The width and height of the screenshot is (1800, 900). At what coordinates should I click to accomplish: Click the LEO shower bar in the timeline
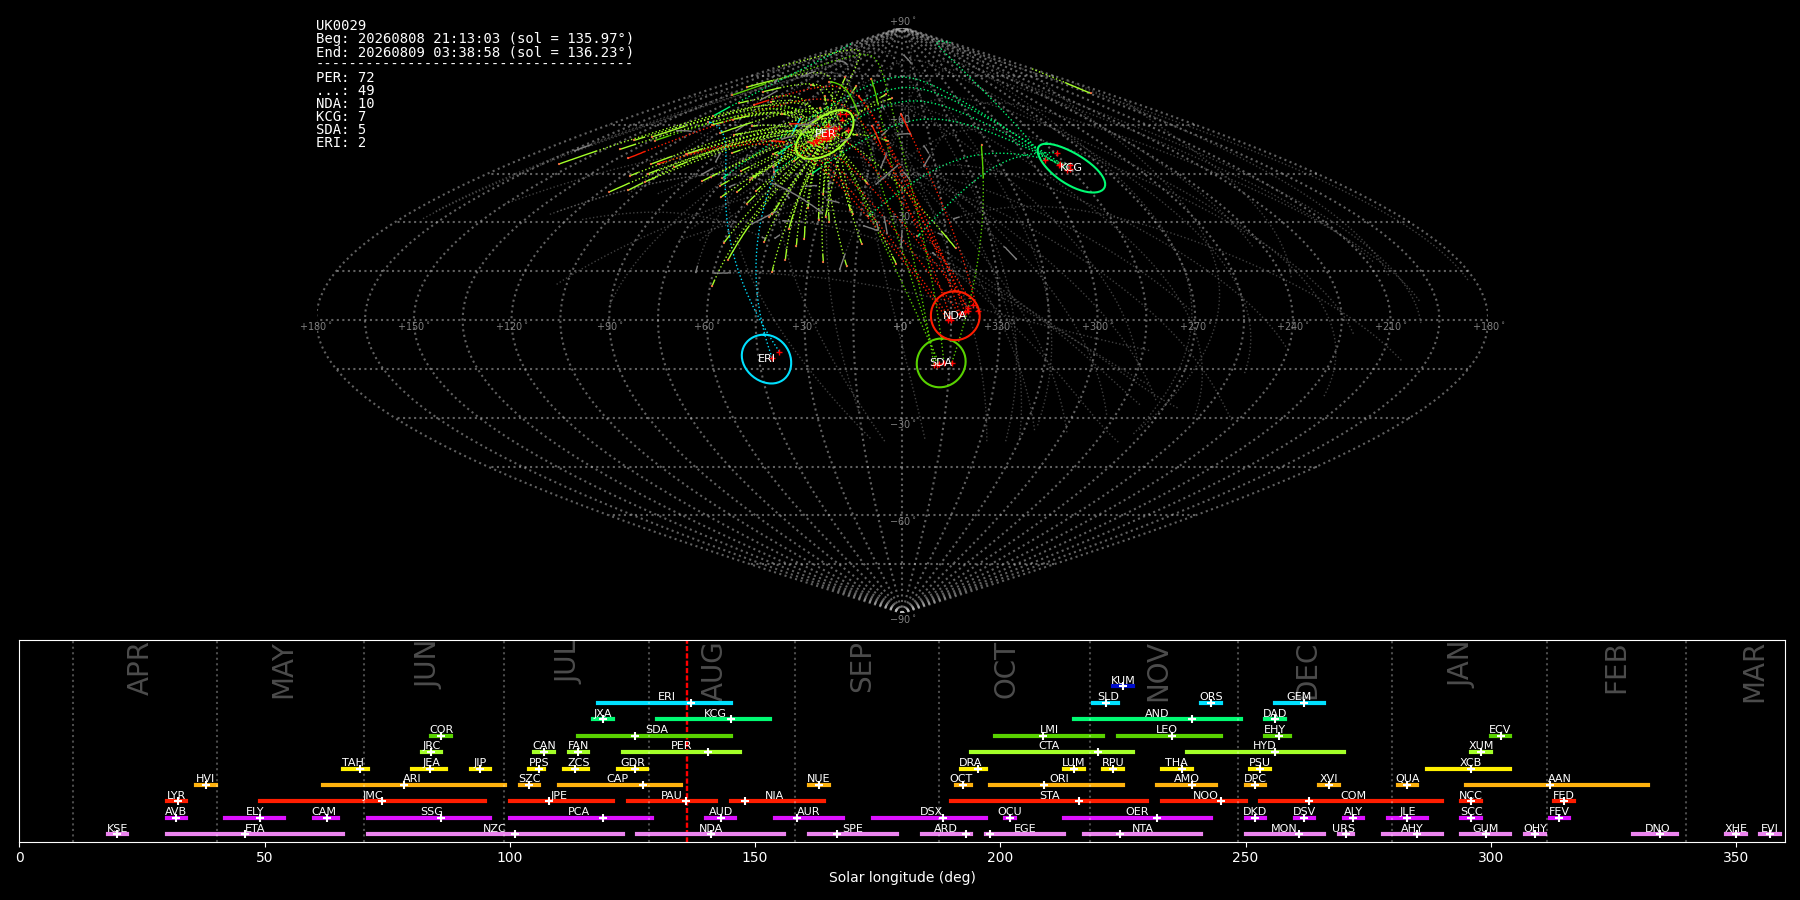pos(1169,736)
